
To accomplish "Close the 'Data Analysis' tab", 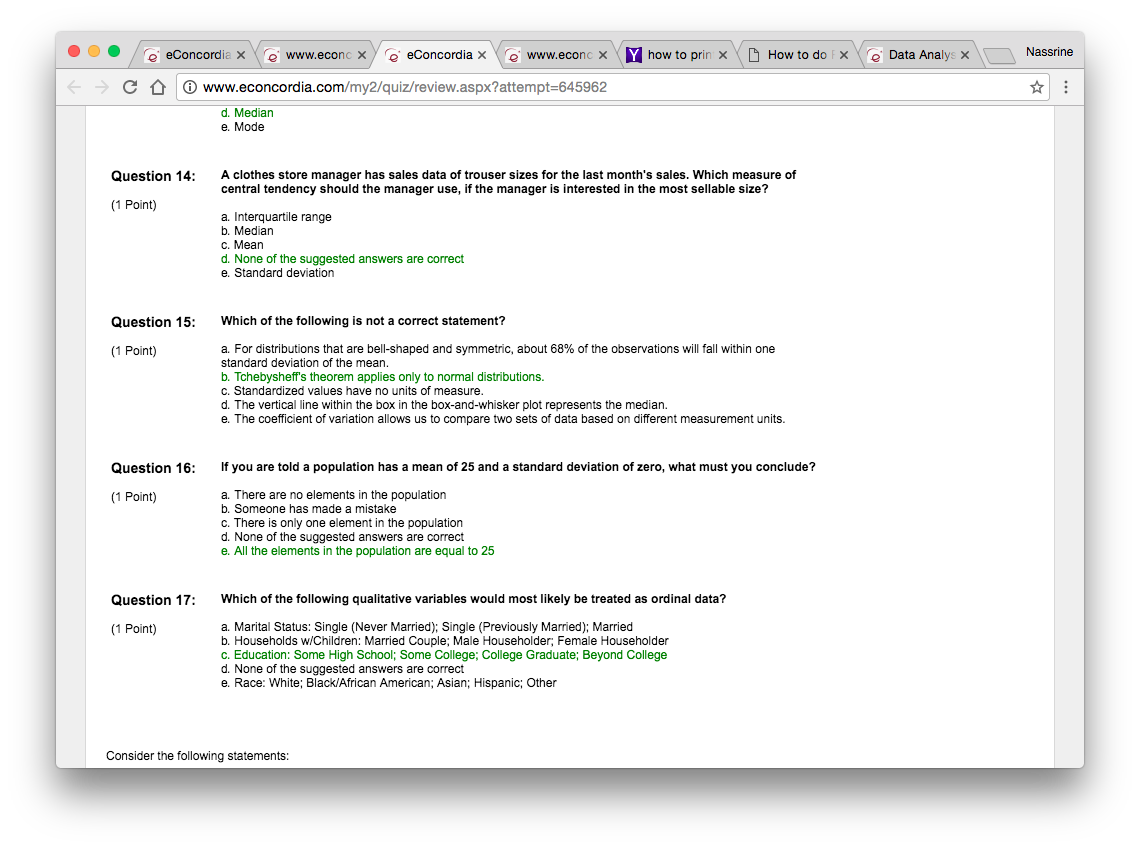I will (965, 55).
